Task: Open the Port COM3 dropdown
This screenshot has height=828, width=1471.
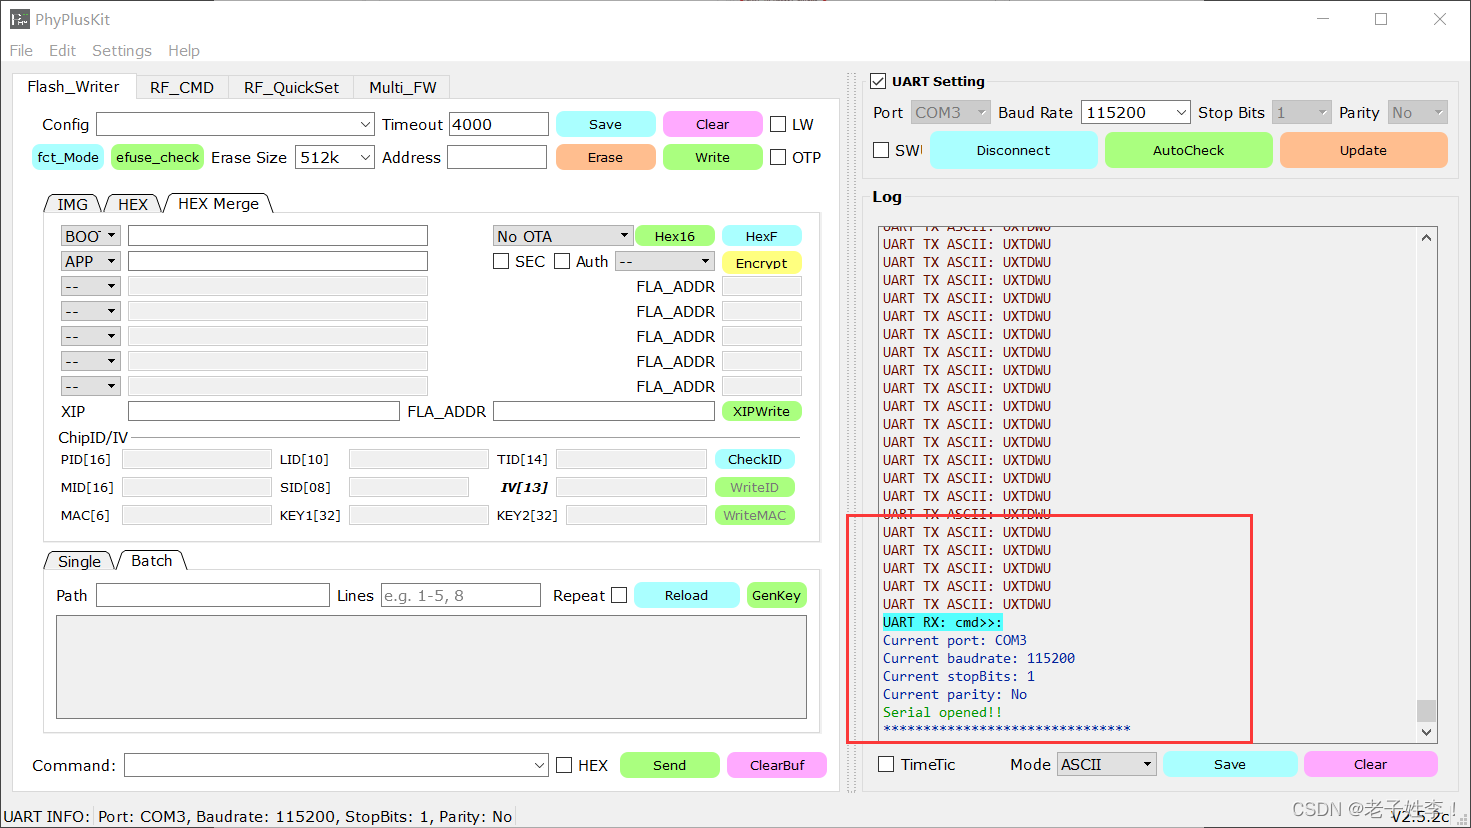Action: 950,112
